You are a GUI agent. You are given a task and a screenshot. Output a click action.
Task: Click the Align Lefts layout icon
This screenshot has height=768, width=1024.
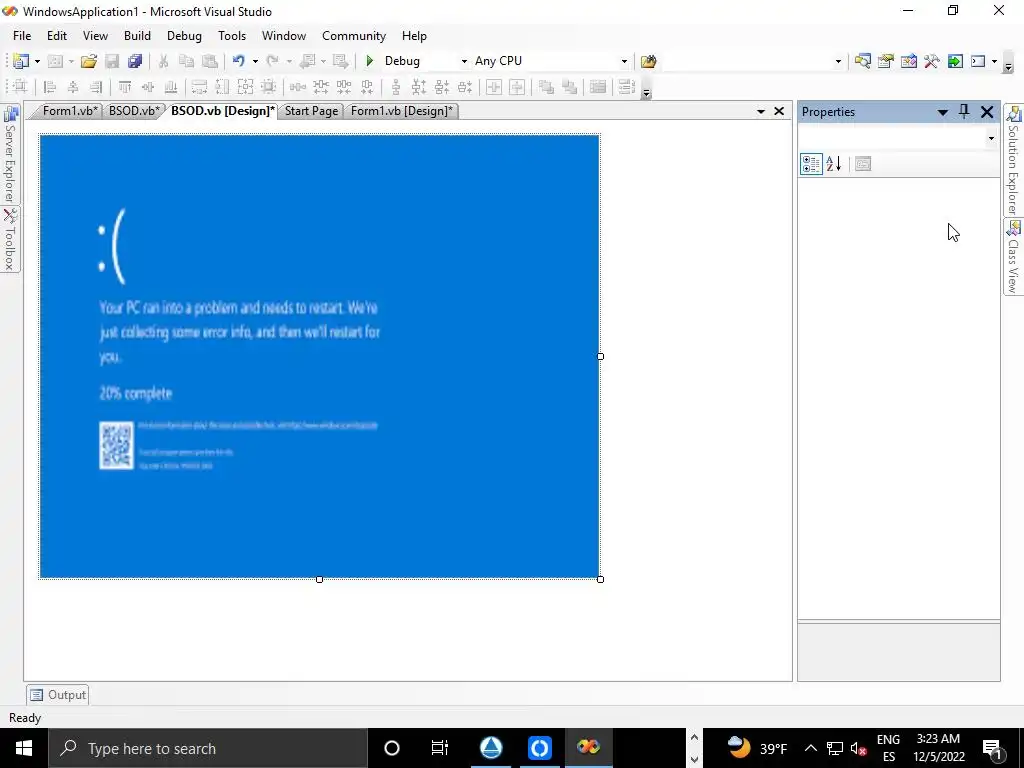[x=50, y=87]
